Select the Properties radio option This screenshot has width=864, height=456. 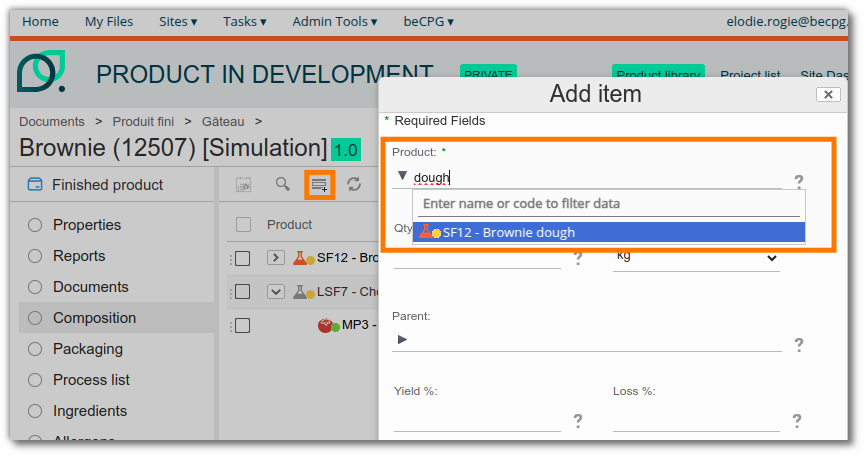pos(35,225)
